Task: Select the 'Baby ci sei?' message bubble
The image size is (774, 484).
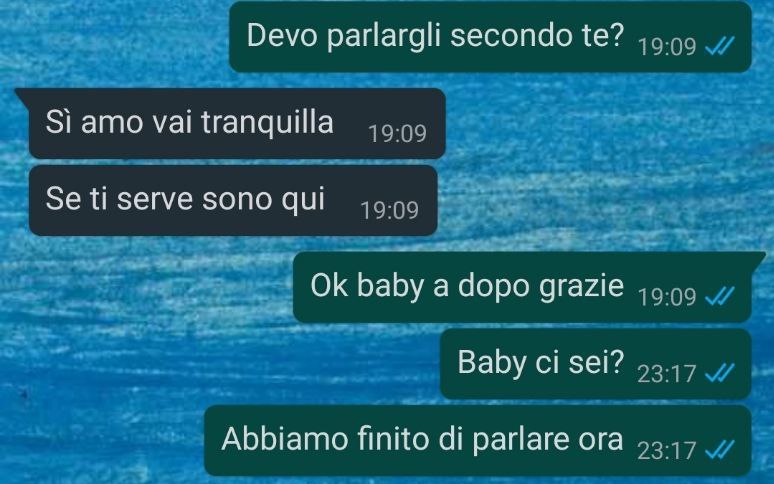Action: tap(596, 364)
